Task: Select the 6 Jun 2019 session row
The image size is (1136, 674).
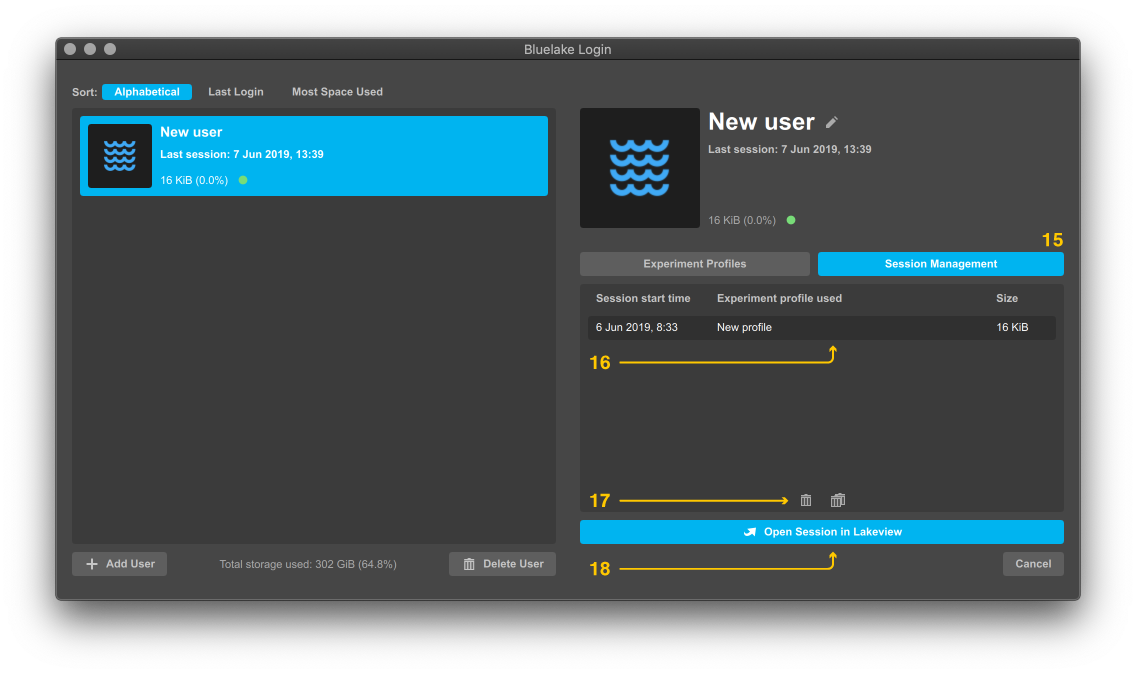Action: (820, 328)
